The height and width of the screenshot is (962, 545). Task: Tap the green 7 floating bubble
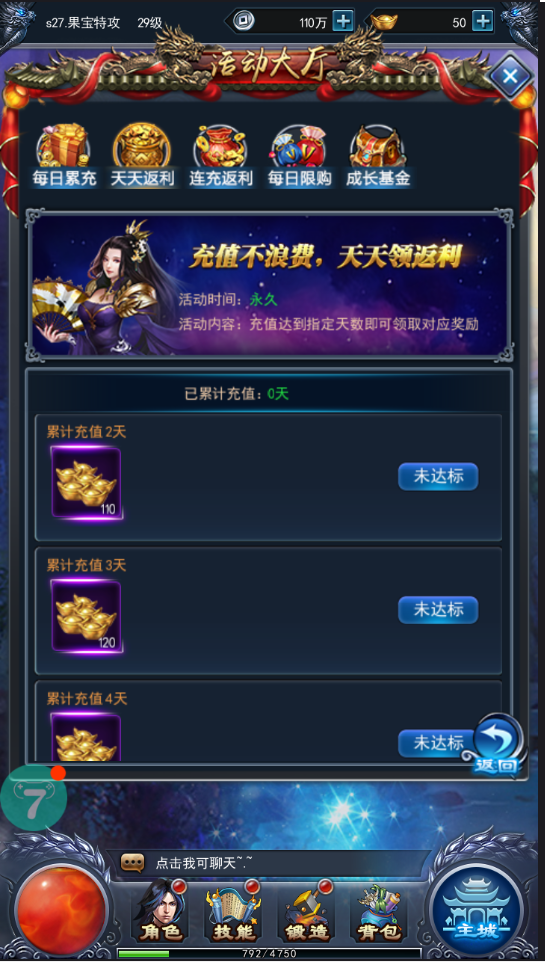click(x=33, y=798)
